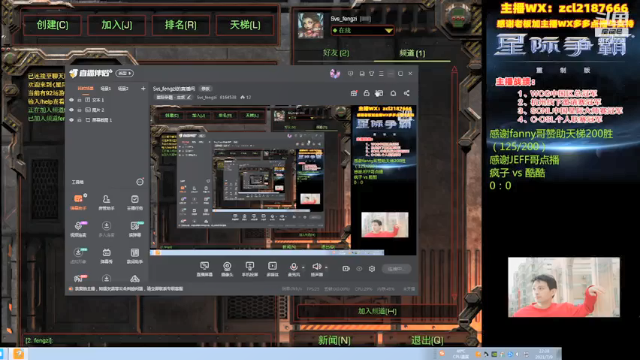Click the 创建(C) button
The height and width of the screenshot is (360, 640).
(52, 25)
